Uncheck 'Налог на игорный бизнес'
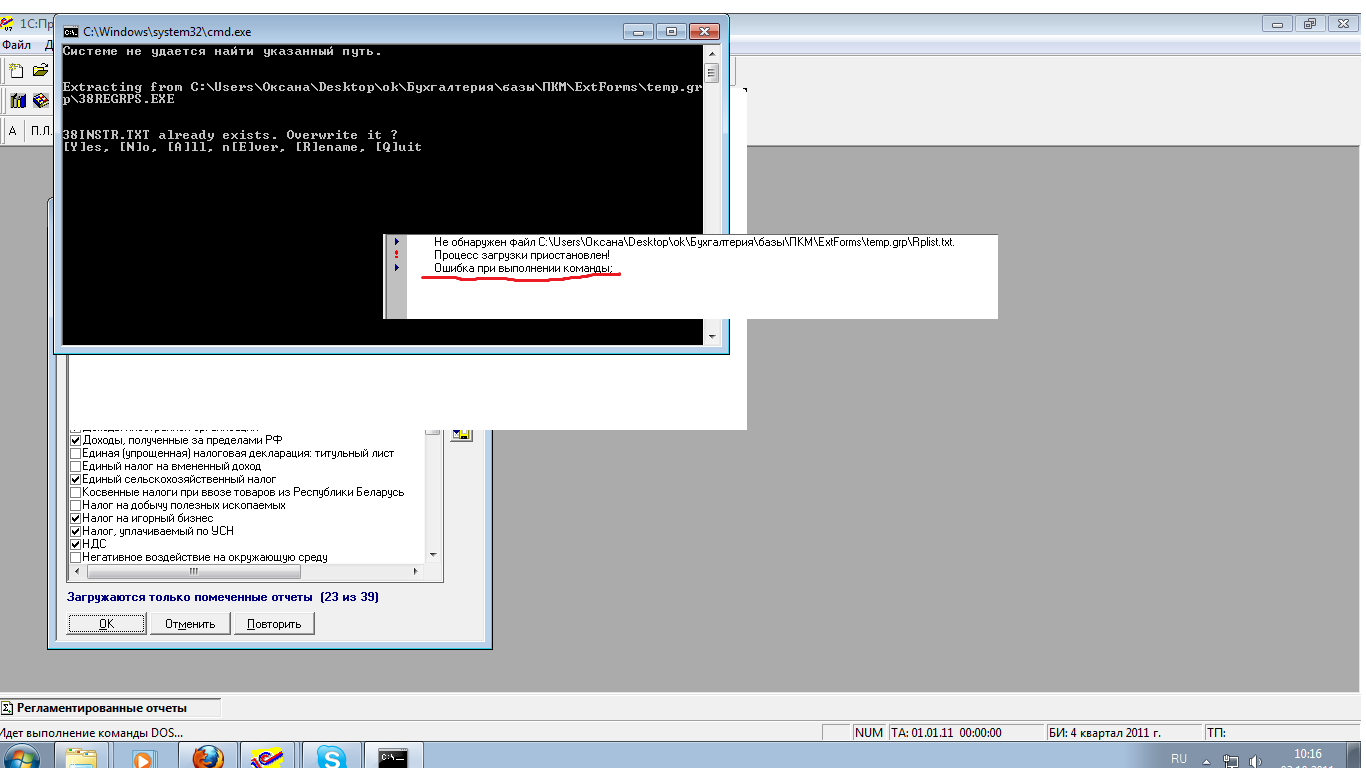Image resolution: width=1366 pixels, height=768 pixels. 75,518
